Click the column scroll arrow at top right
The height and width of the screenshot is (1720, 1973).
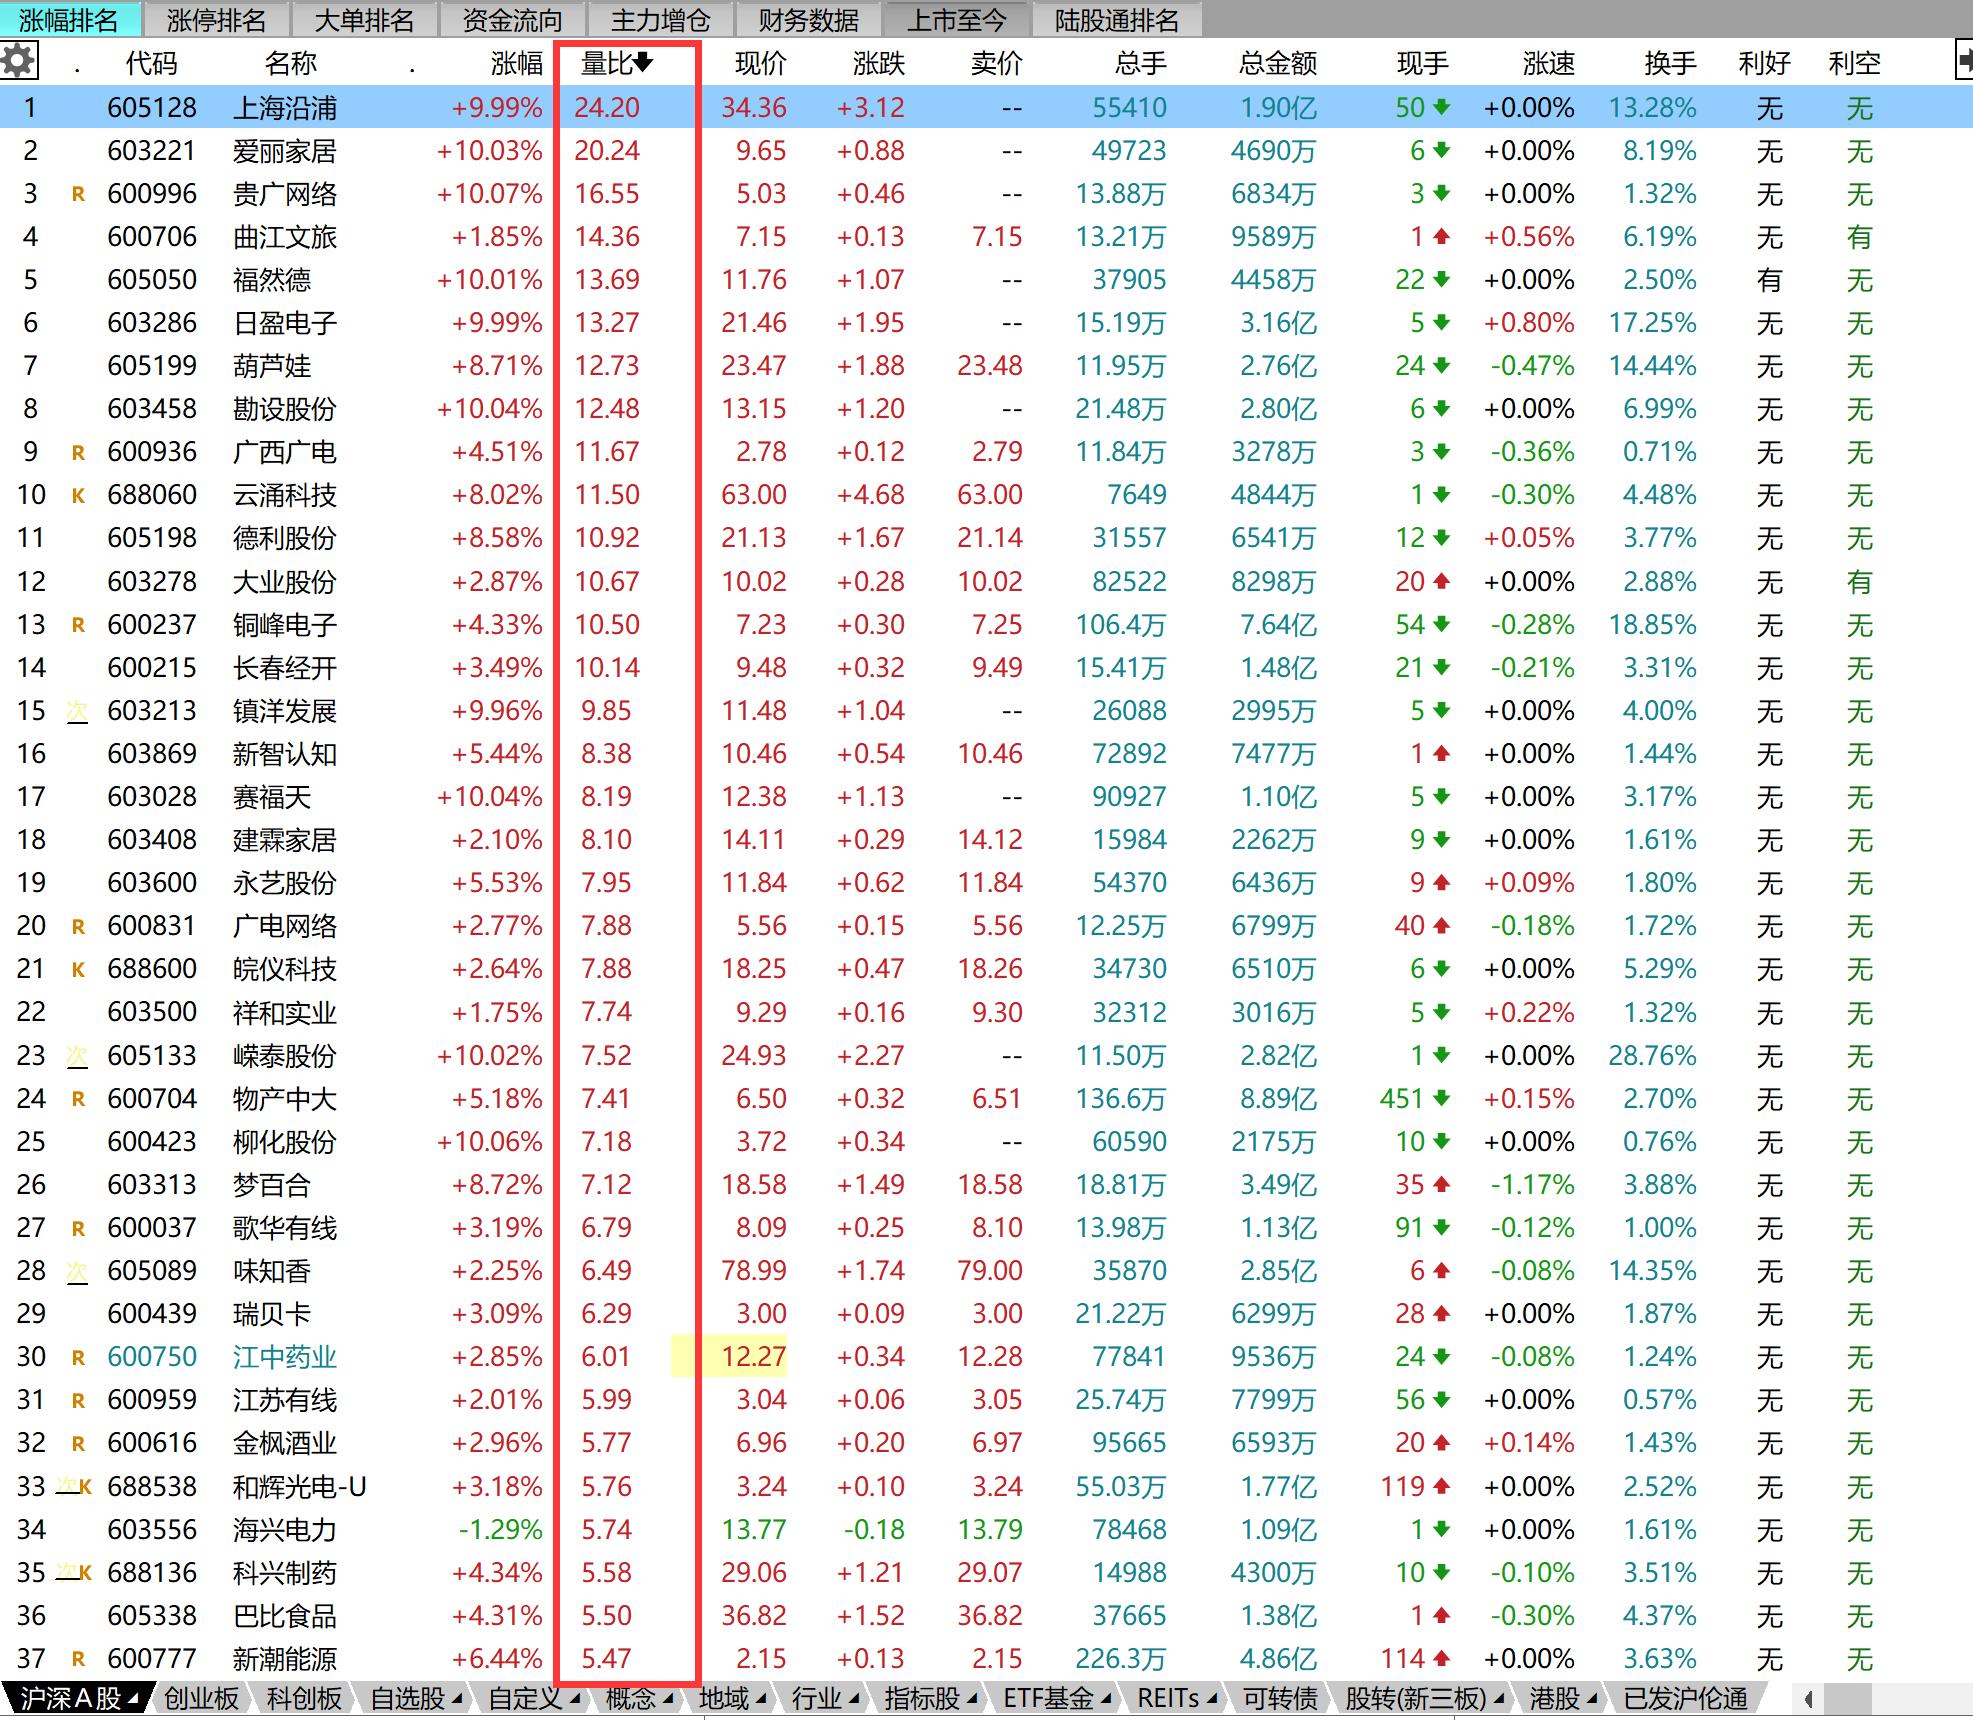[x=1963, y=61]
